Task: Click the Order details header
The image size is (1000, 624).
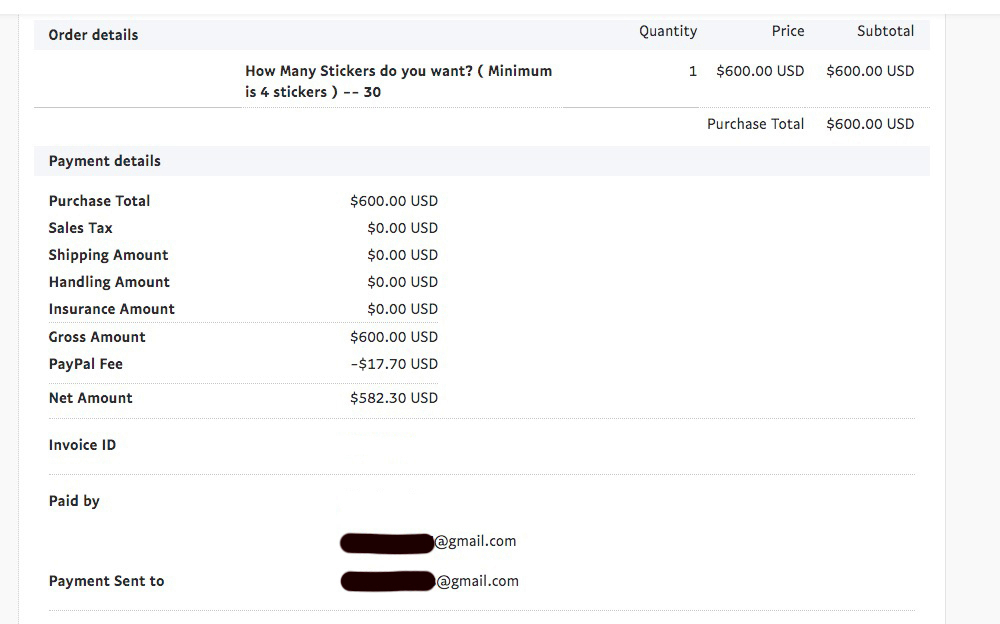Action: coord(93,35)
